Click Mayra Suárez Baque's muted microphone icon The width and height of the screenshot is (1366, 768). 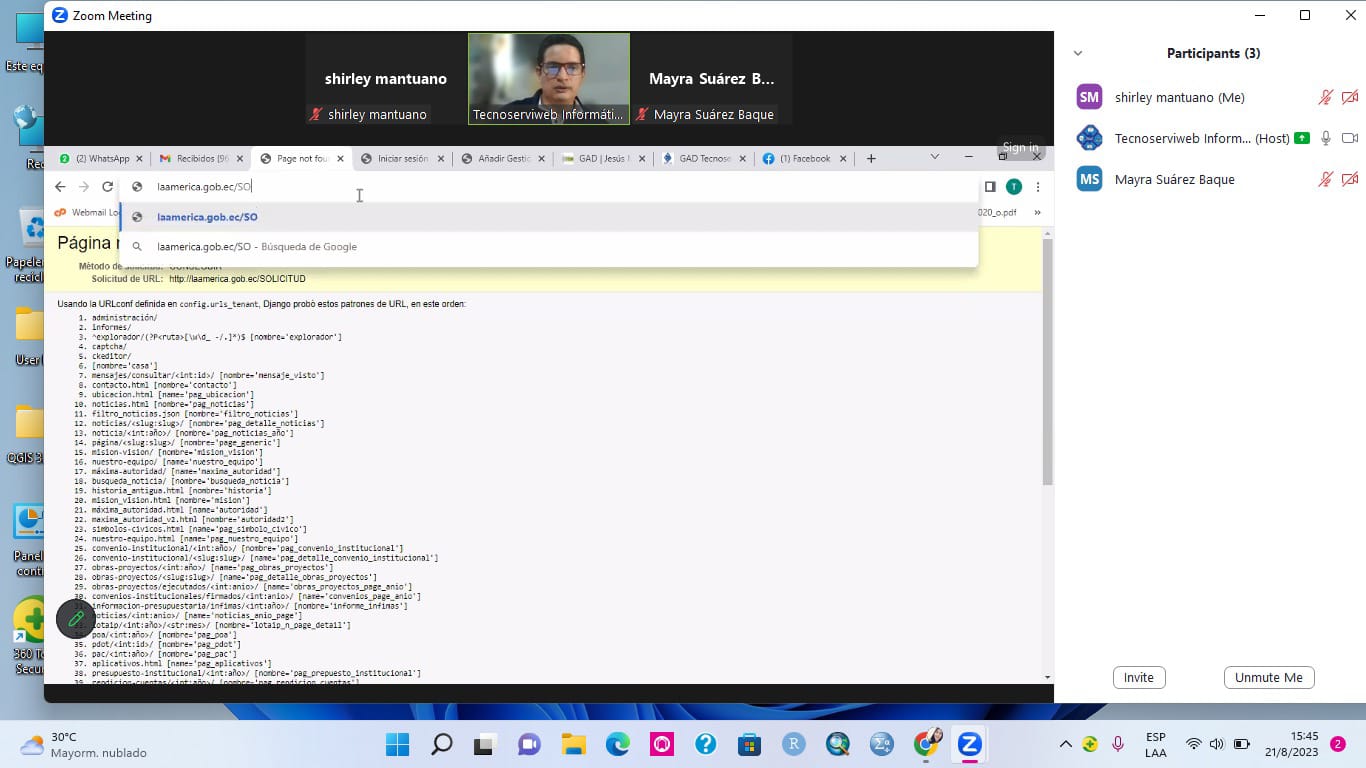pos(1325,179)
